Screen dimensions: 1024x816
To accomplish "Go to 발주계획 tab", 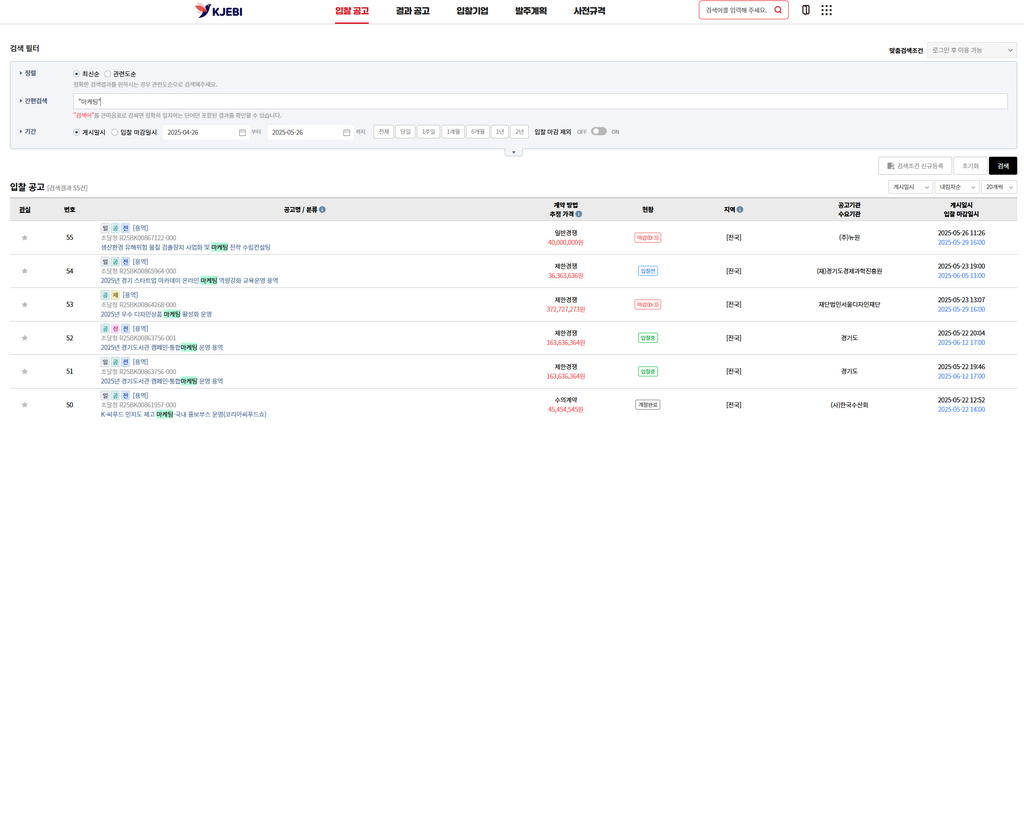I will [x=531, y=11].
